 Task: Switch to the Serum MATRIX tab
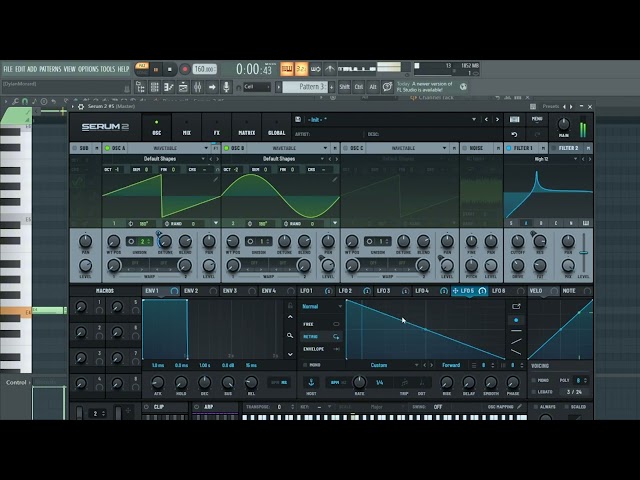tap(247, 127)
